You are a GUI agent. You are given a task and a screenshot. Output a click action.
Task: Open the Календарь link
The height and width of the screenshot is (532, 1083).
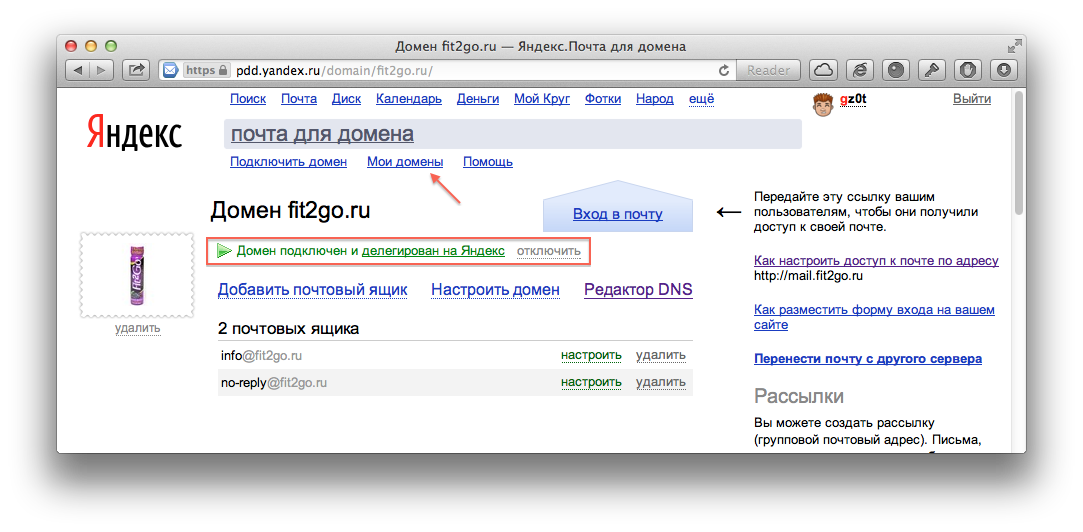[409, 99]
